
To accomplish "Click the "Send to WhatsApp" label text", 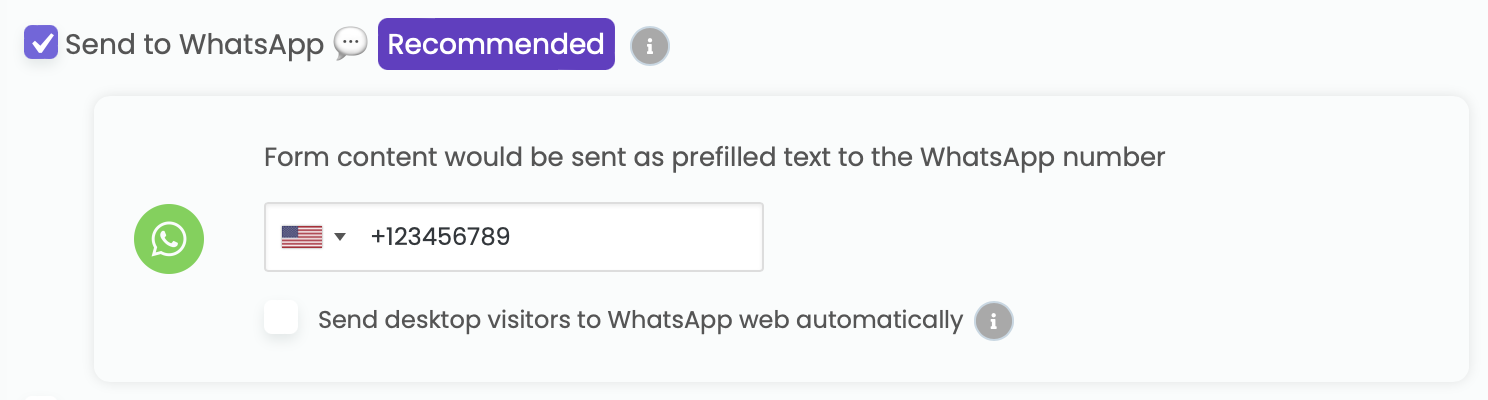I will [195, 44].
